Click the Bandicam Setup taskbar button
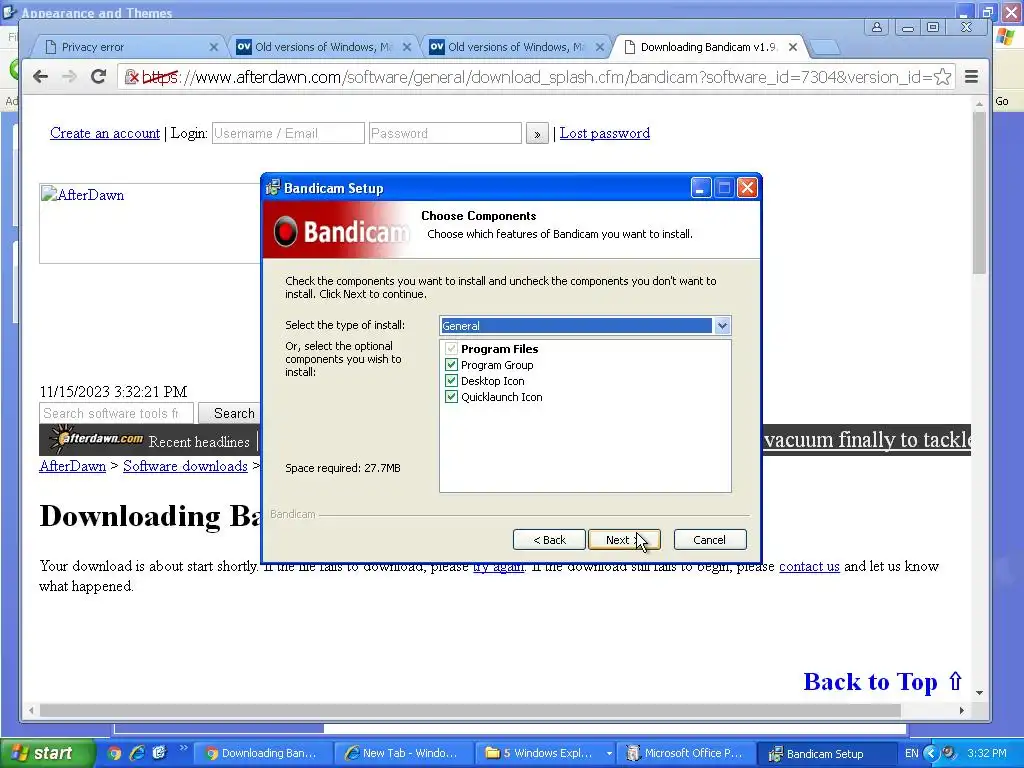 click(x=826, y=753)
